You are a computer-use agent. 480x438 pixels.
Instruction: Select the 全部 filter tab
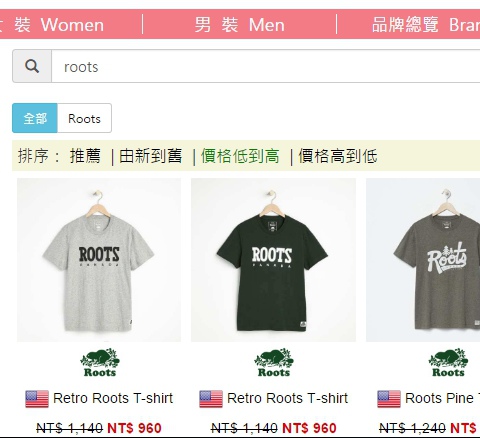[35, 118]
